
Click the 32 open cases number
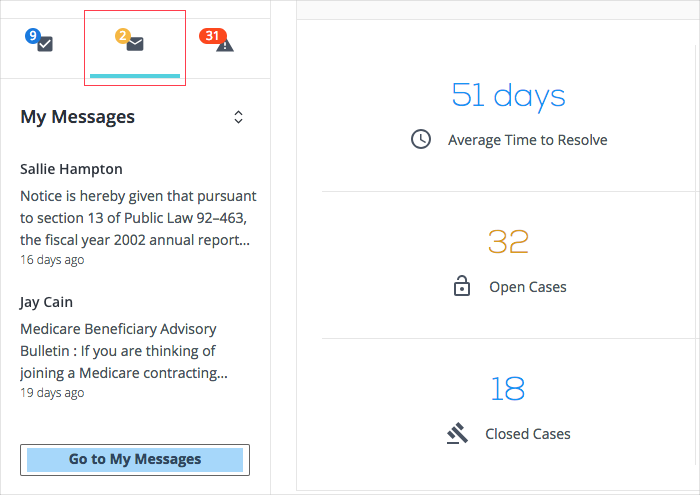coord(508,241)
